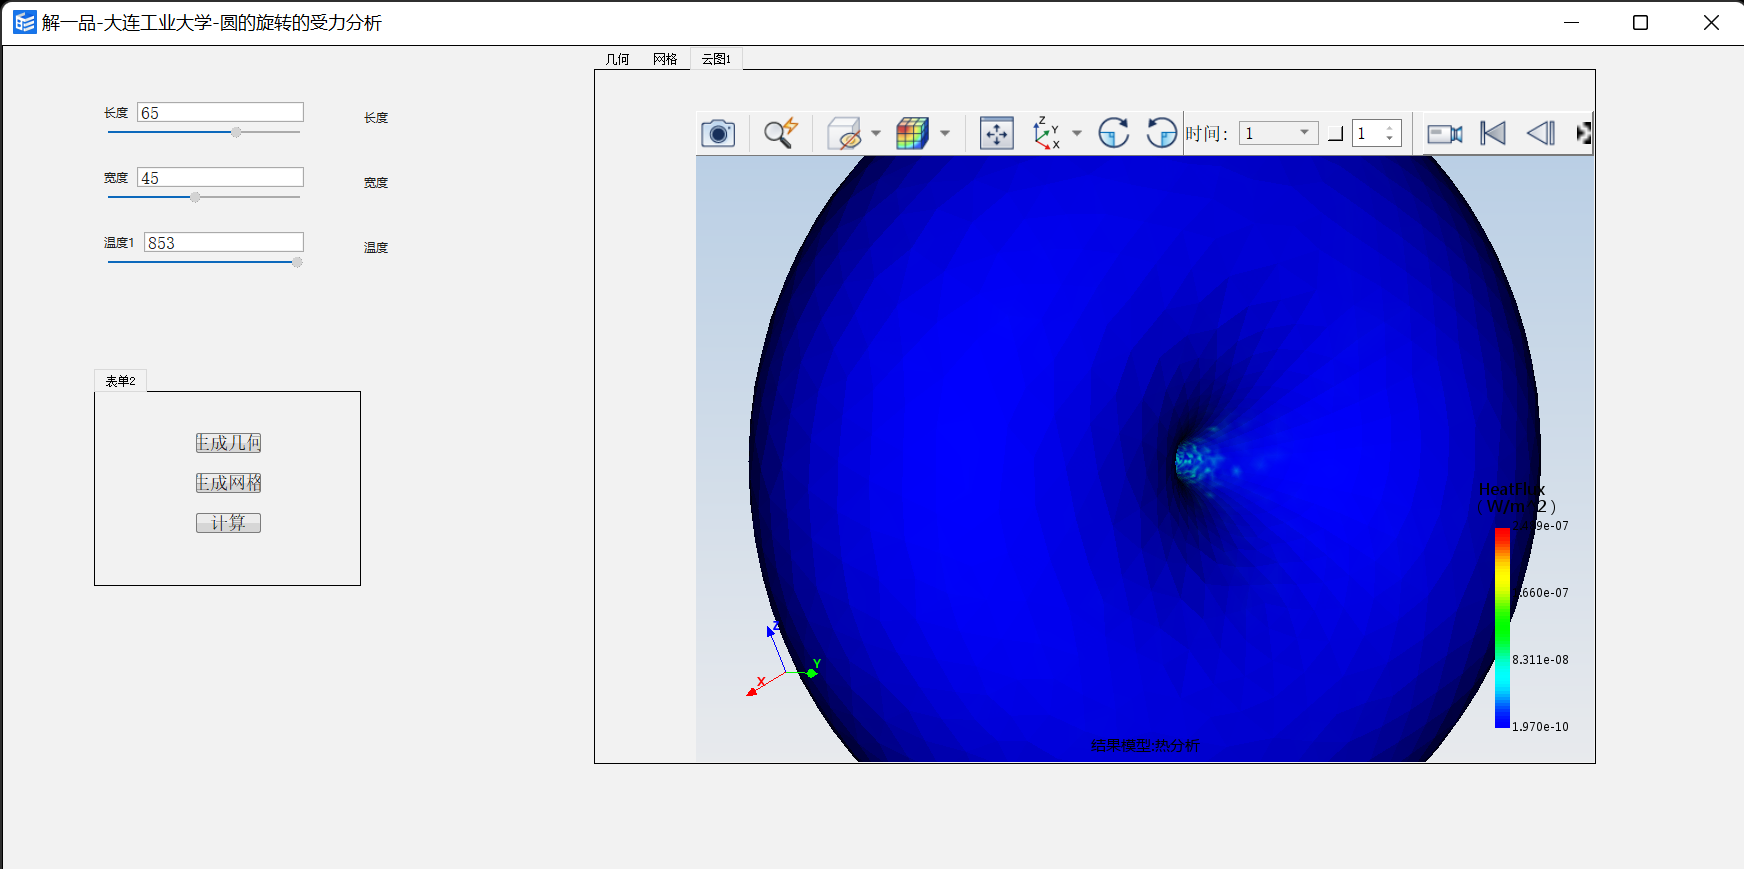Click the 温度1 input field showing 853
The width and height of the screenshot is (1744, 869).
click(224, 243)
